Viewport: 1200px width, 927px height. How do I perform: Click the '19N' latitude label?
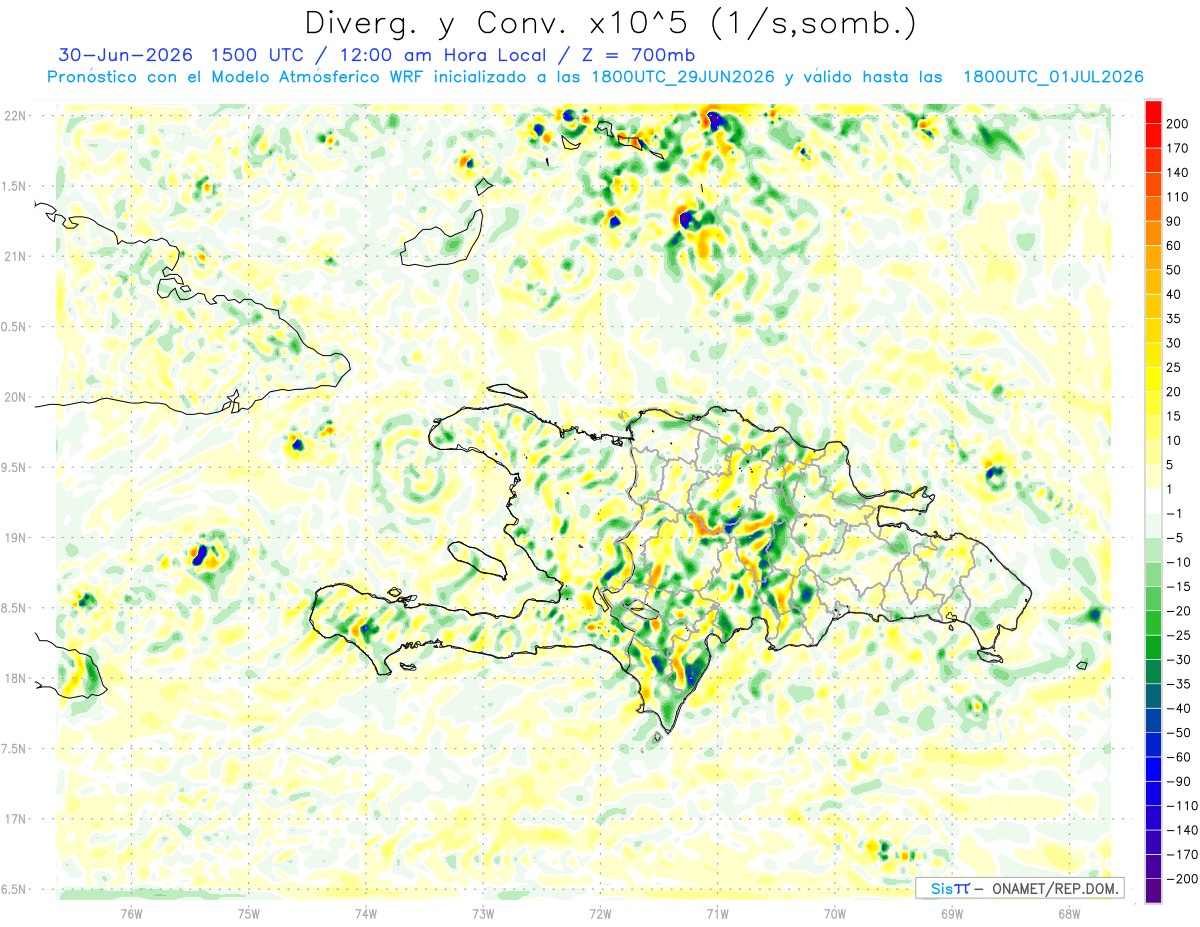click(16, 538)
